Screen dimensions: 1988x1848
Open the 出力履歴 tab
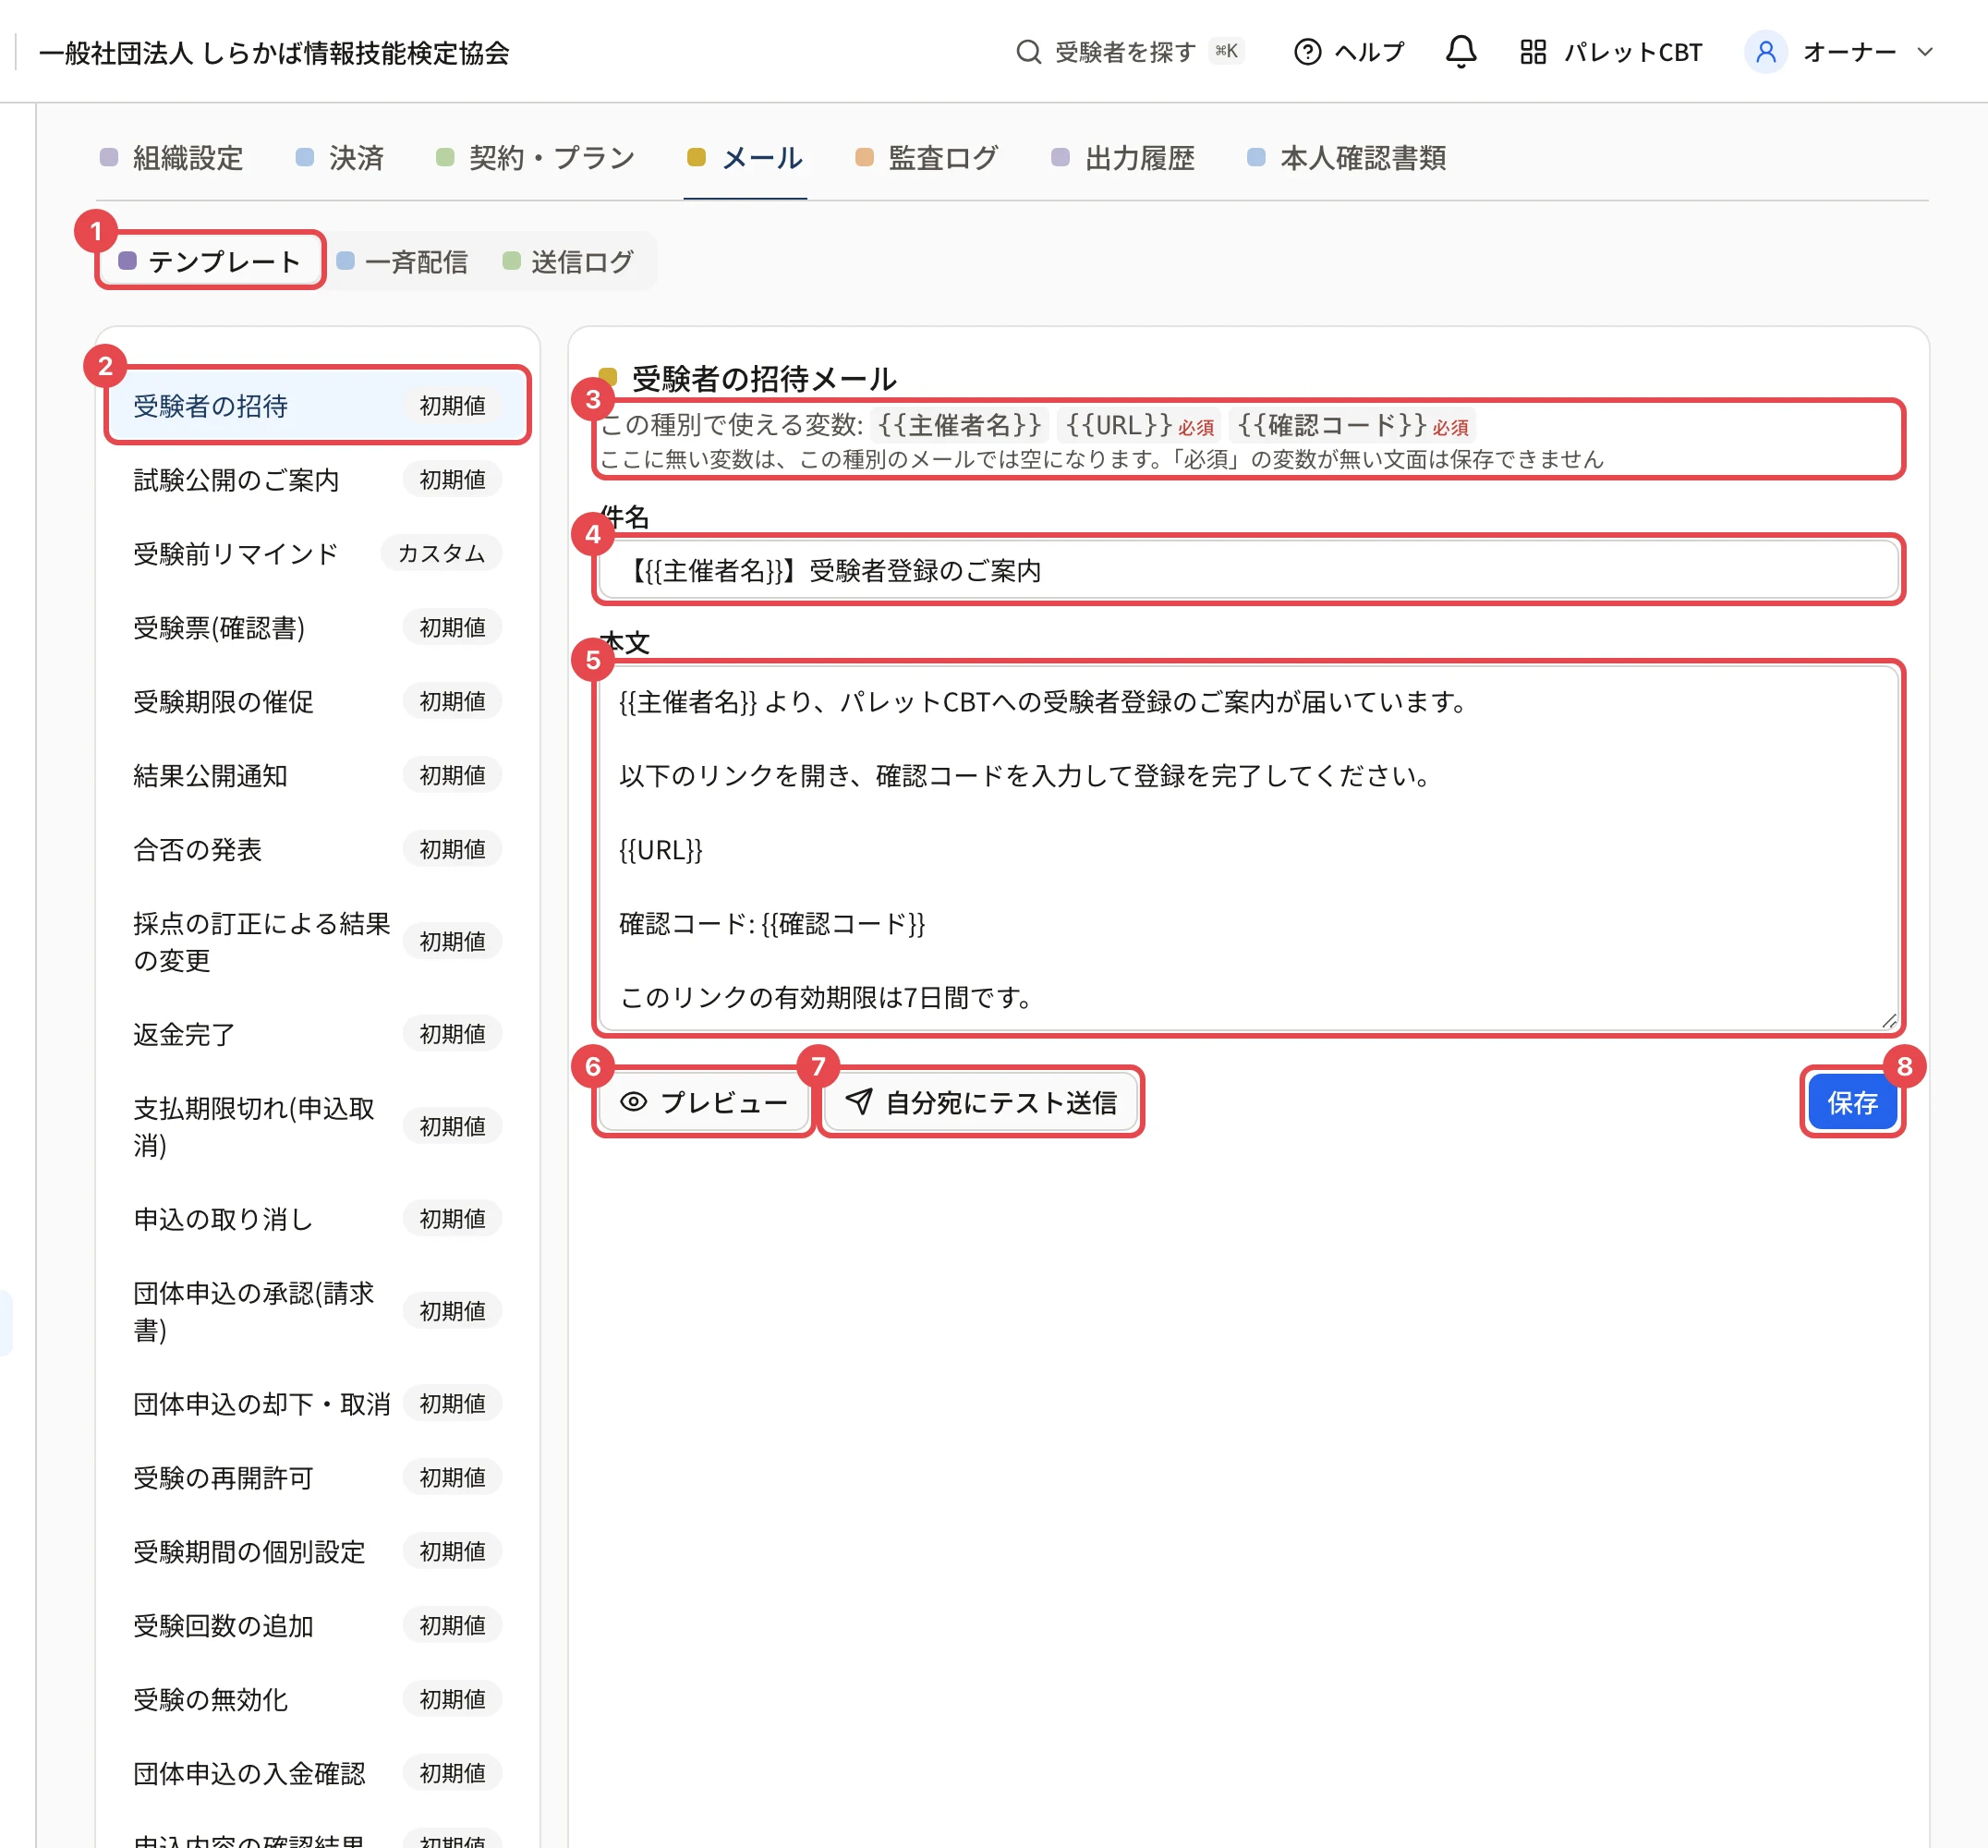coord(1123,158)
